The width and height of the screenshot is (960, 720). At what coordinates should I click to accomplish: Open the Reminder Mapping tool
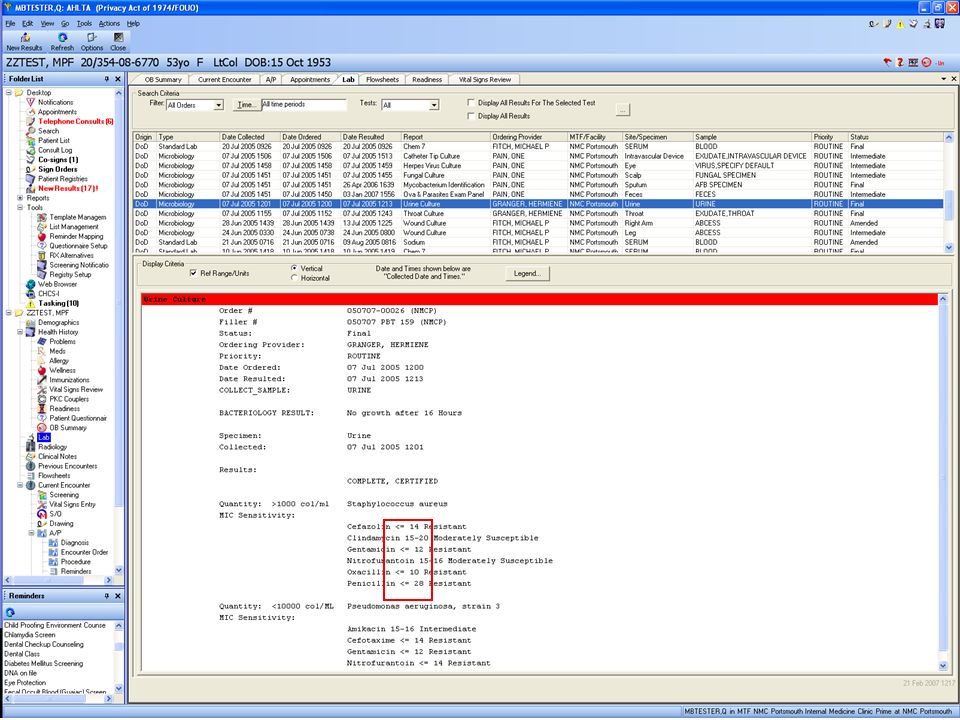coord(76,236)
